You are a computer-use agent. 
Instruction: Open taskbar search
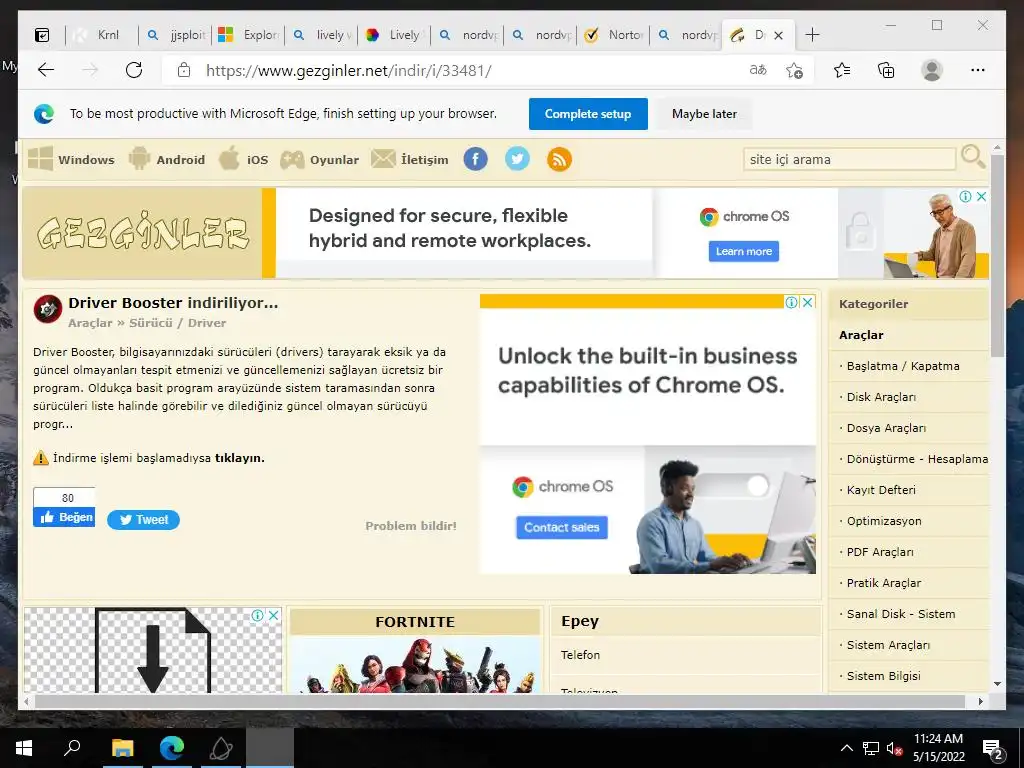click(x=72, y=748)
